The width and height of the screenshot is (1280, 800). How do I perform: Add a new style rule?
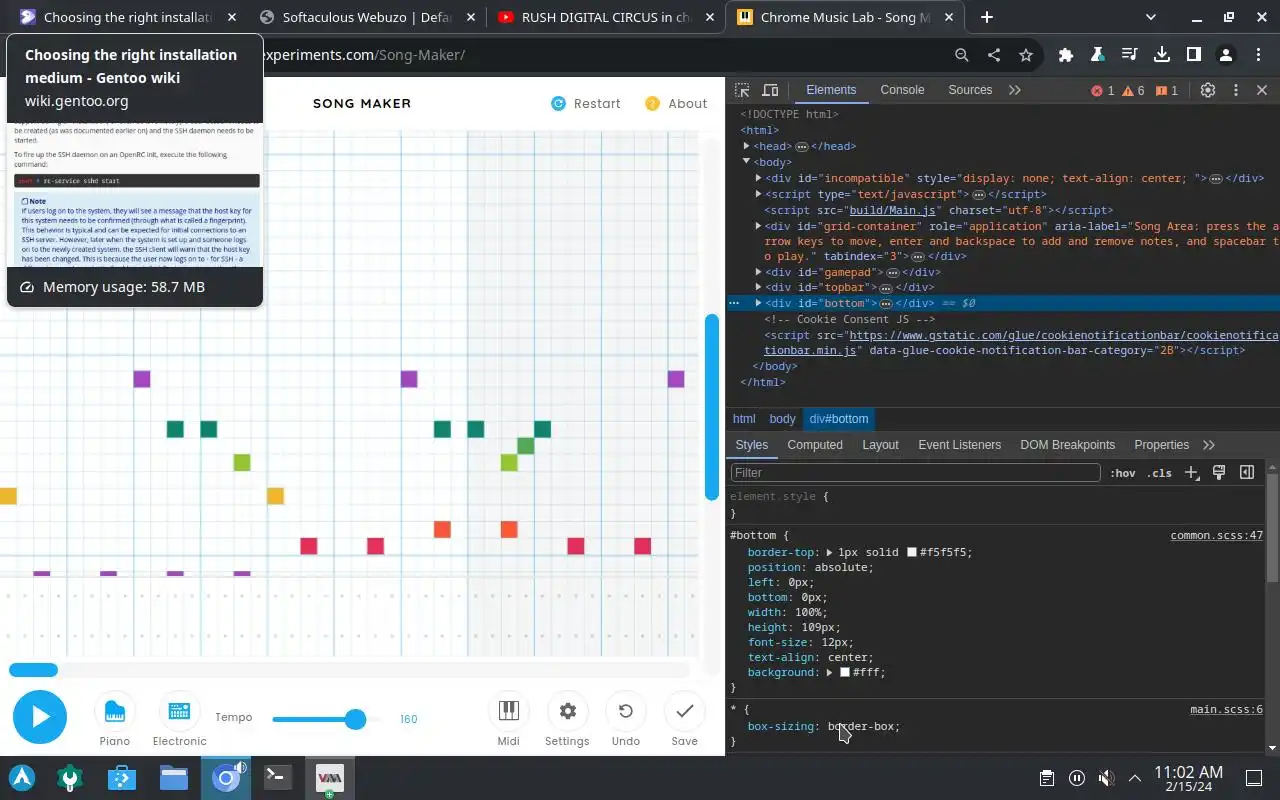pyautogui.click(x=1191, y=473)
